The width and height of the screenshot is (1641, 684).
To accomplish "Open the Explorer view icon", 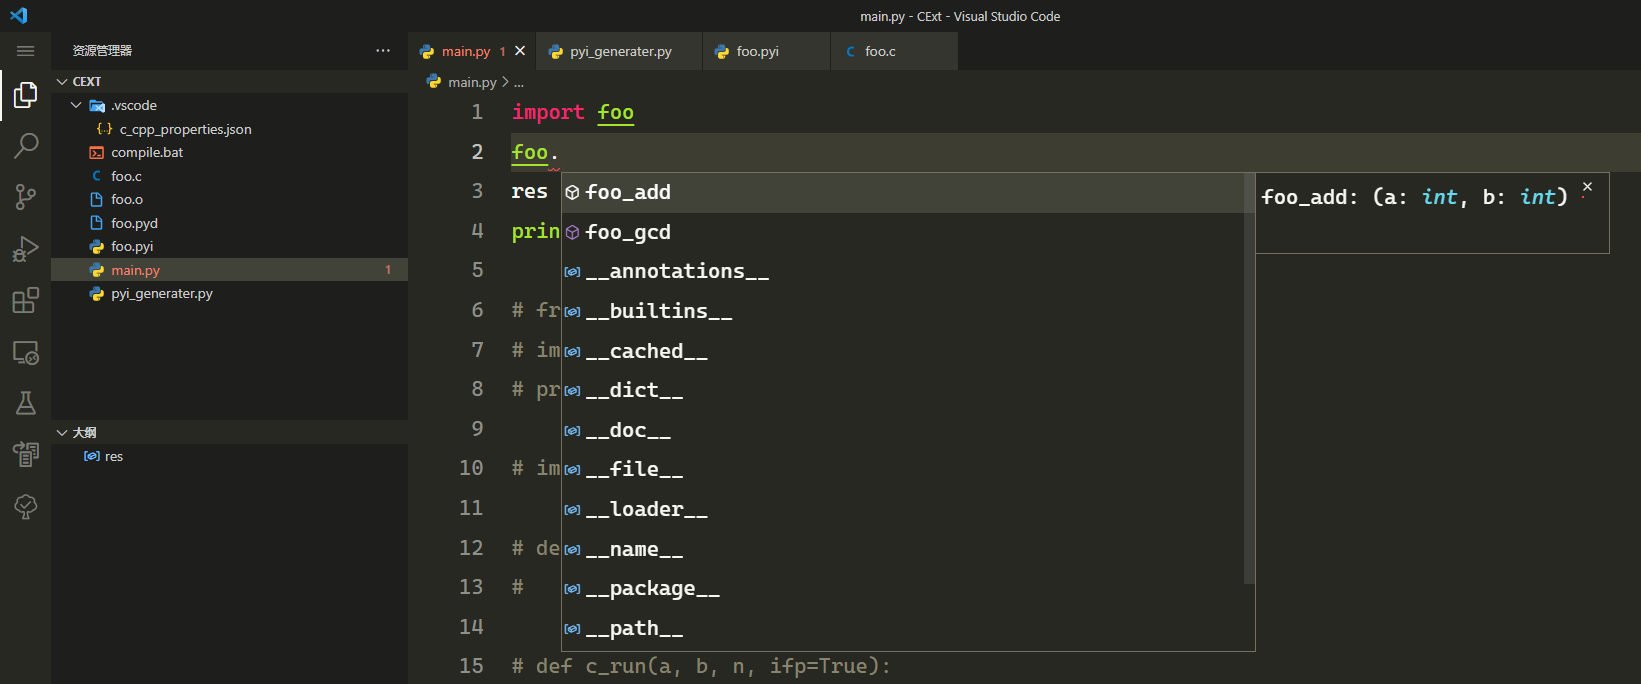I will (x=26, y=95).
